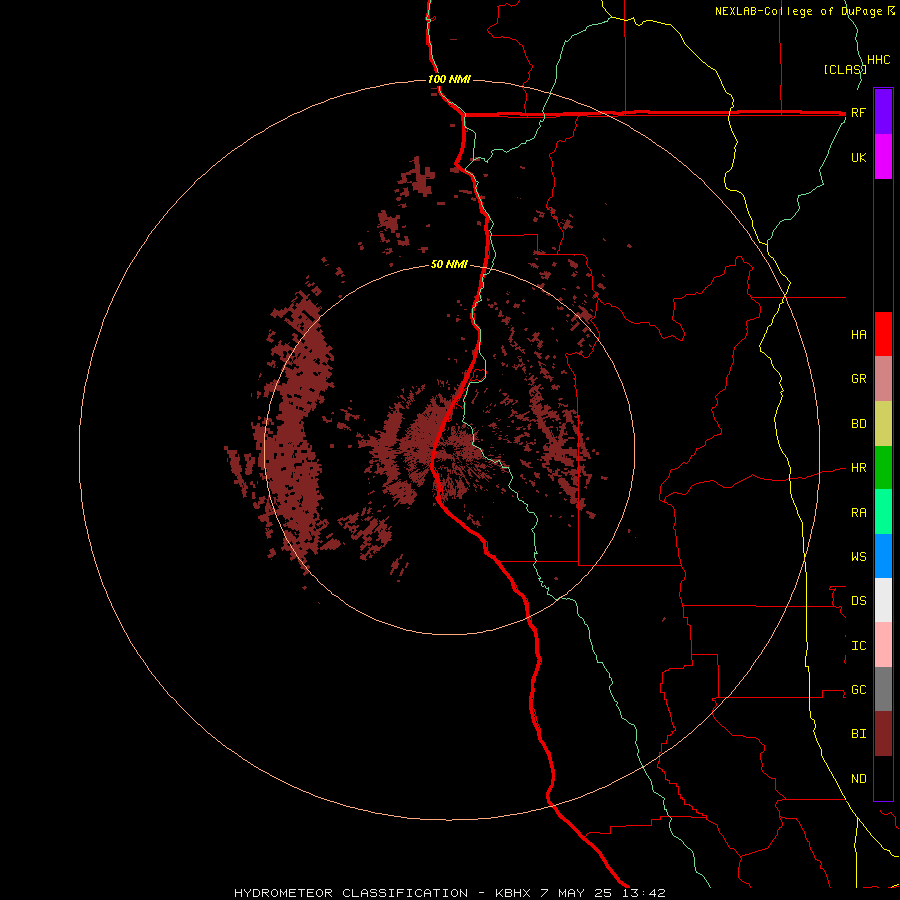Click the yellow BD legend color swatch

(x=883, y=424)
